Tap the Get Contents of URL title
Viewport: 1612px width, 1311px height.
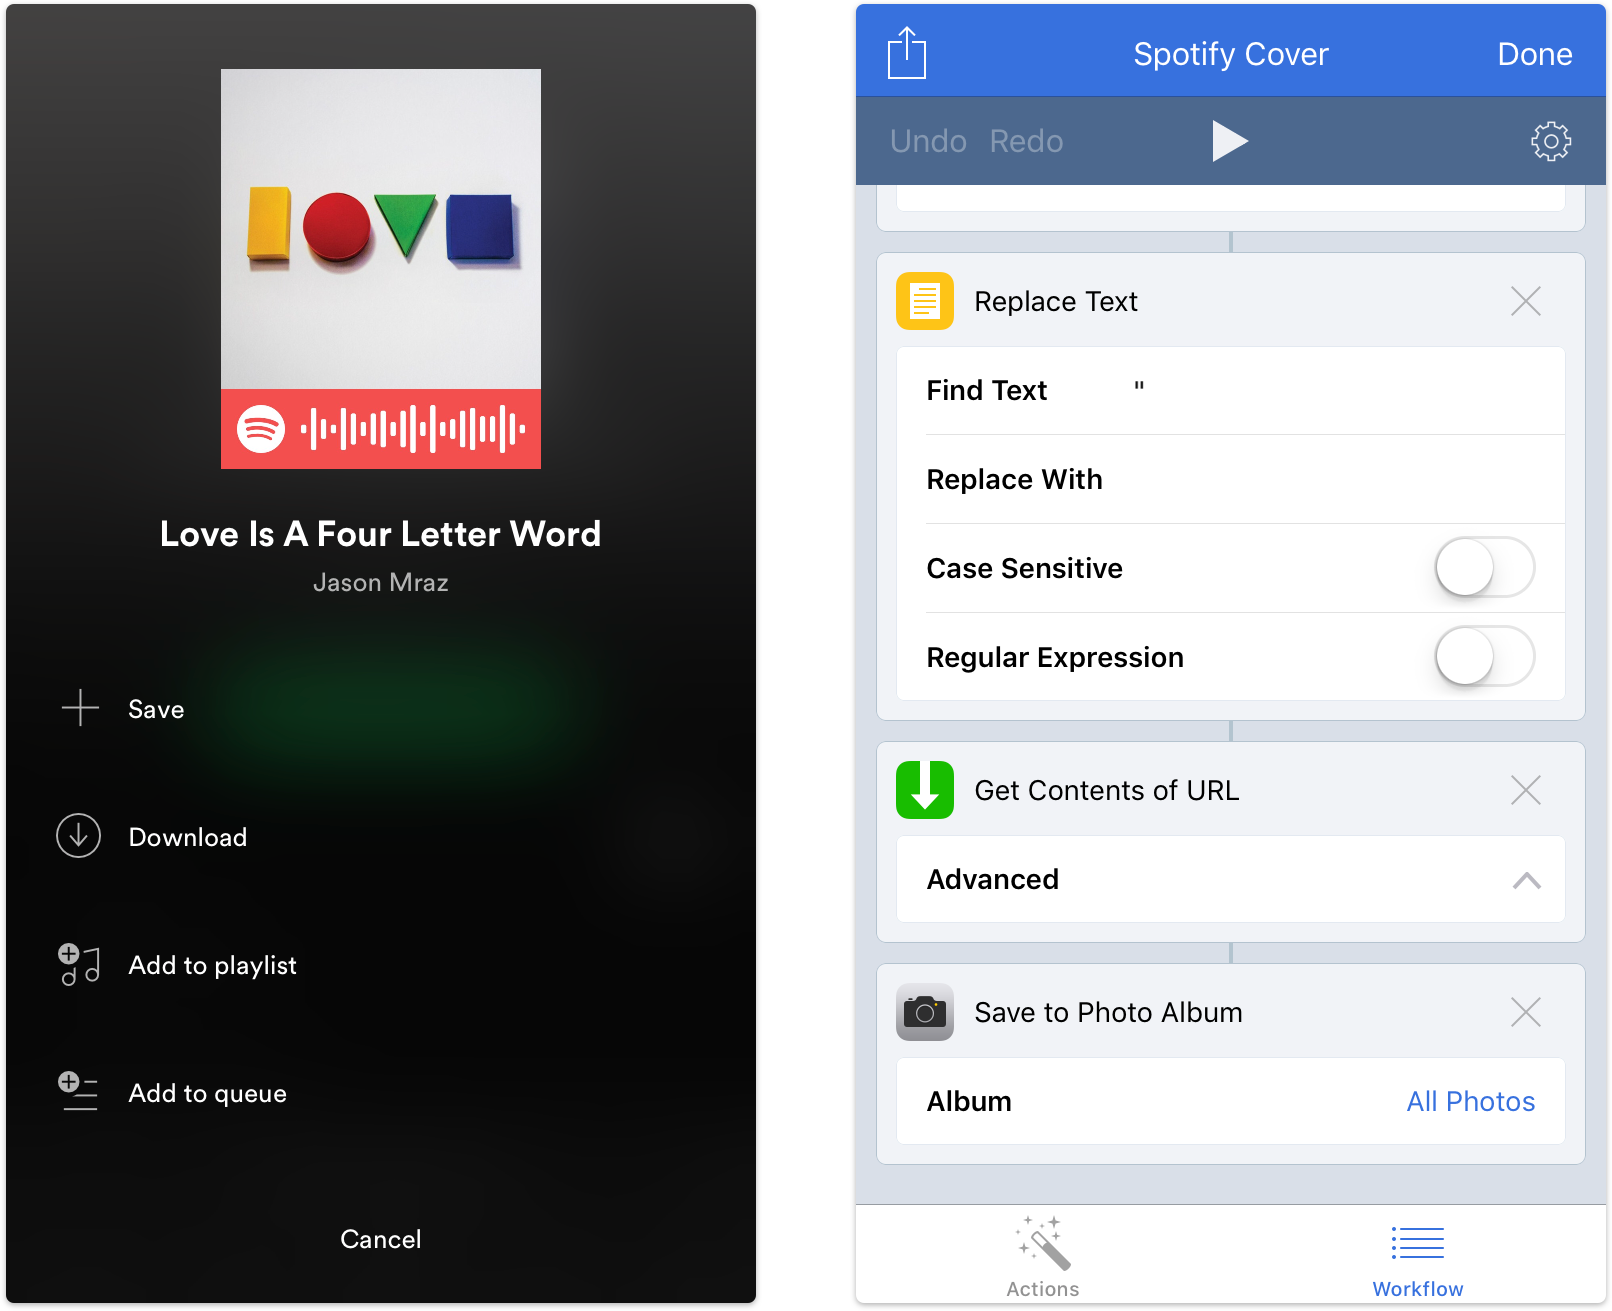pyautogui.click(x=1107, y=790)
